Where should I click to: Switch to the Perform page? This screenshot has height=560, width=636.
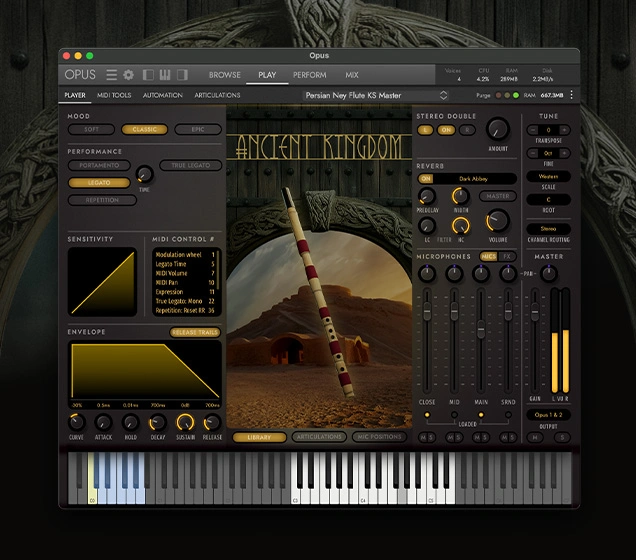coord(309,75)
